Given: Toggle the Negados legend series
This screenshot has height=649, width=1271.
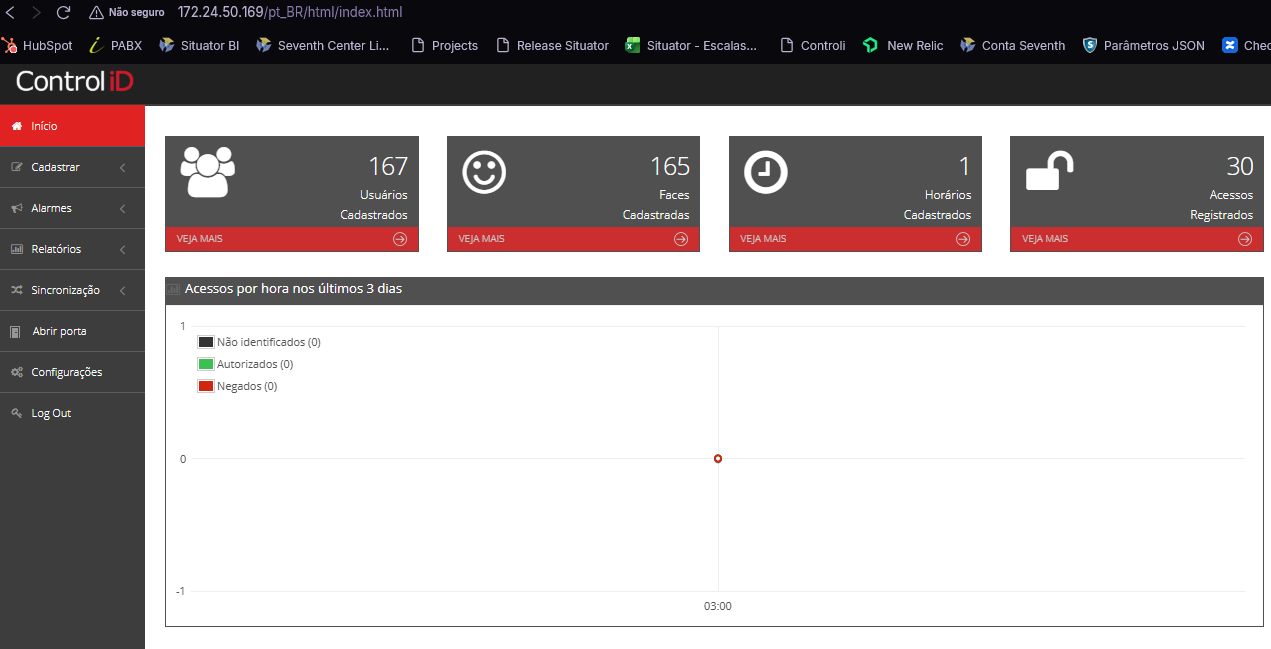Looking at the screenshot, I should 238,386.
